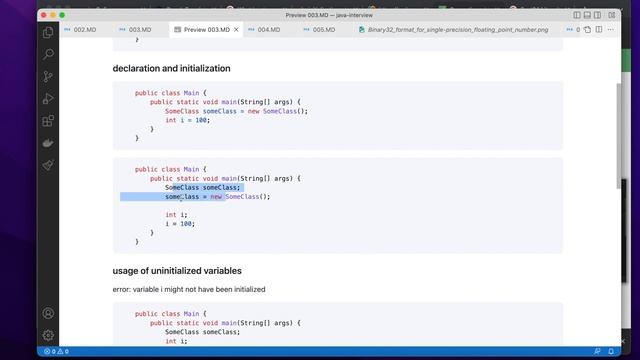Click the preview vertical scrollbar thumb
Viewport: 640px width, 360px height.
619,136
